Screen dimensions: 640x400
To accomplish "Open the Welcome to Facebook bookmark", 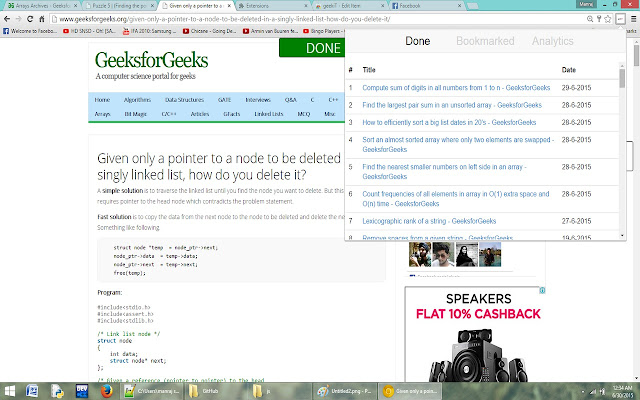I will [x=30, y=31].
